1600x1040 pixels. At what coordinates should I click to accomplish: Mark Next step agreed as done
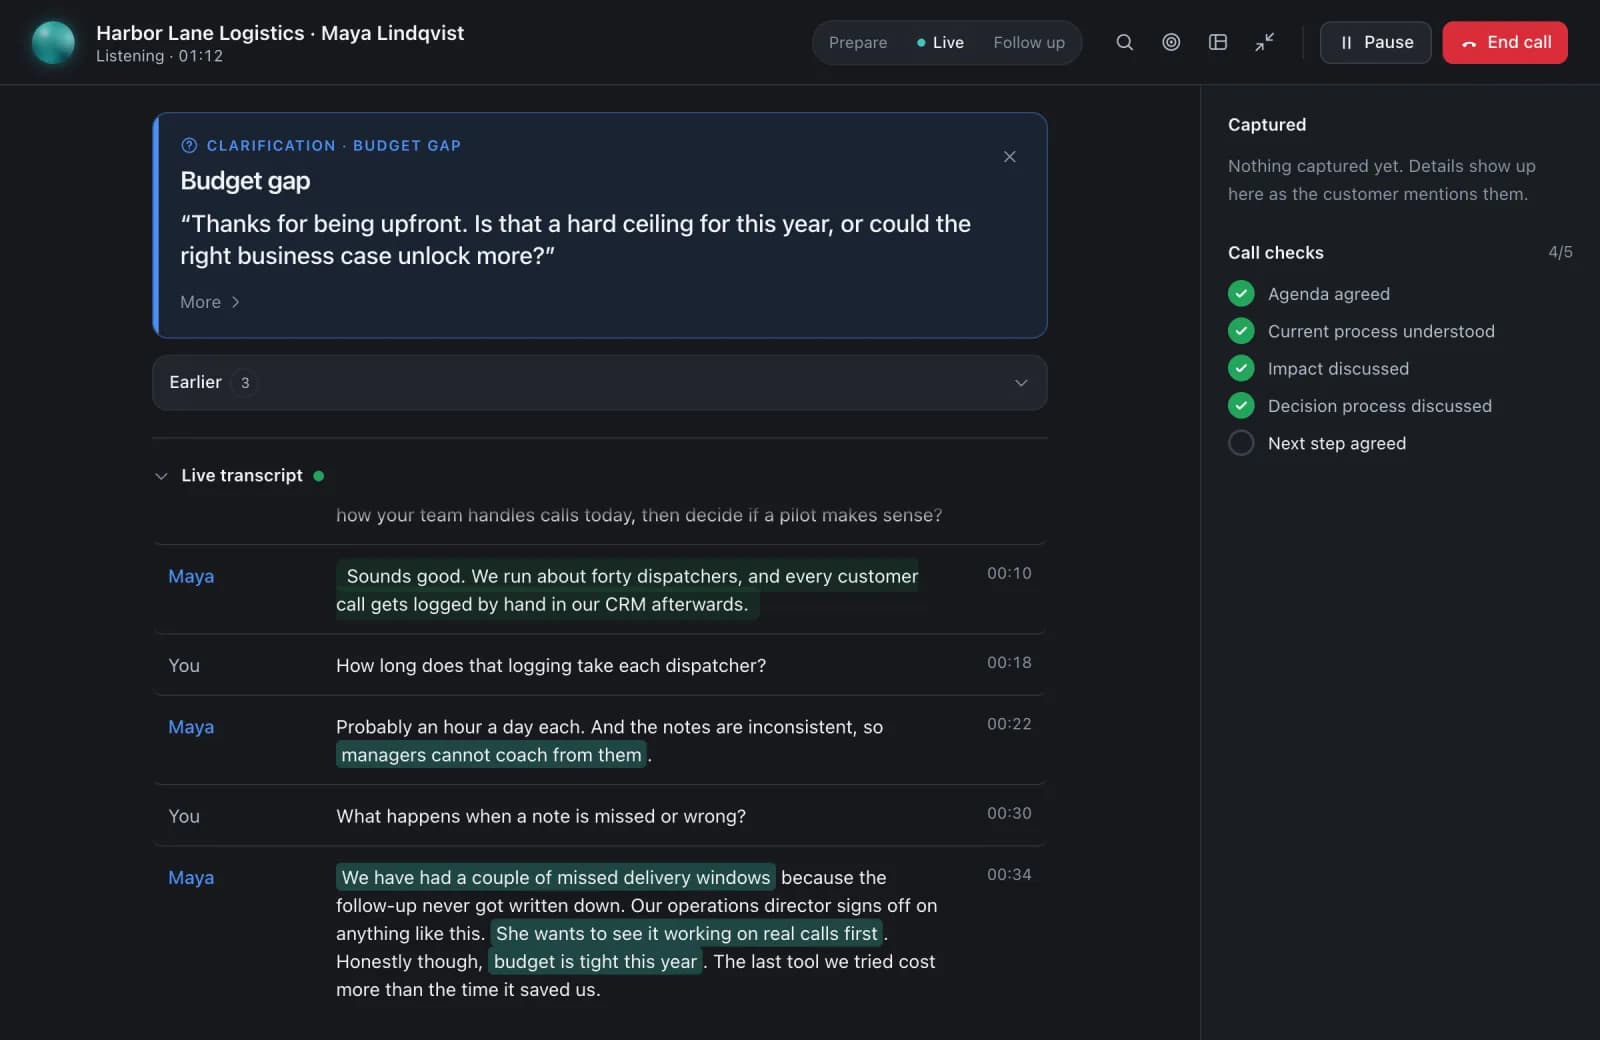point(1241,443)
